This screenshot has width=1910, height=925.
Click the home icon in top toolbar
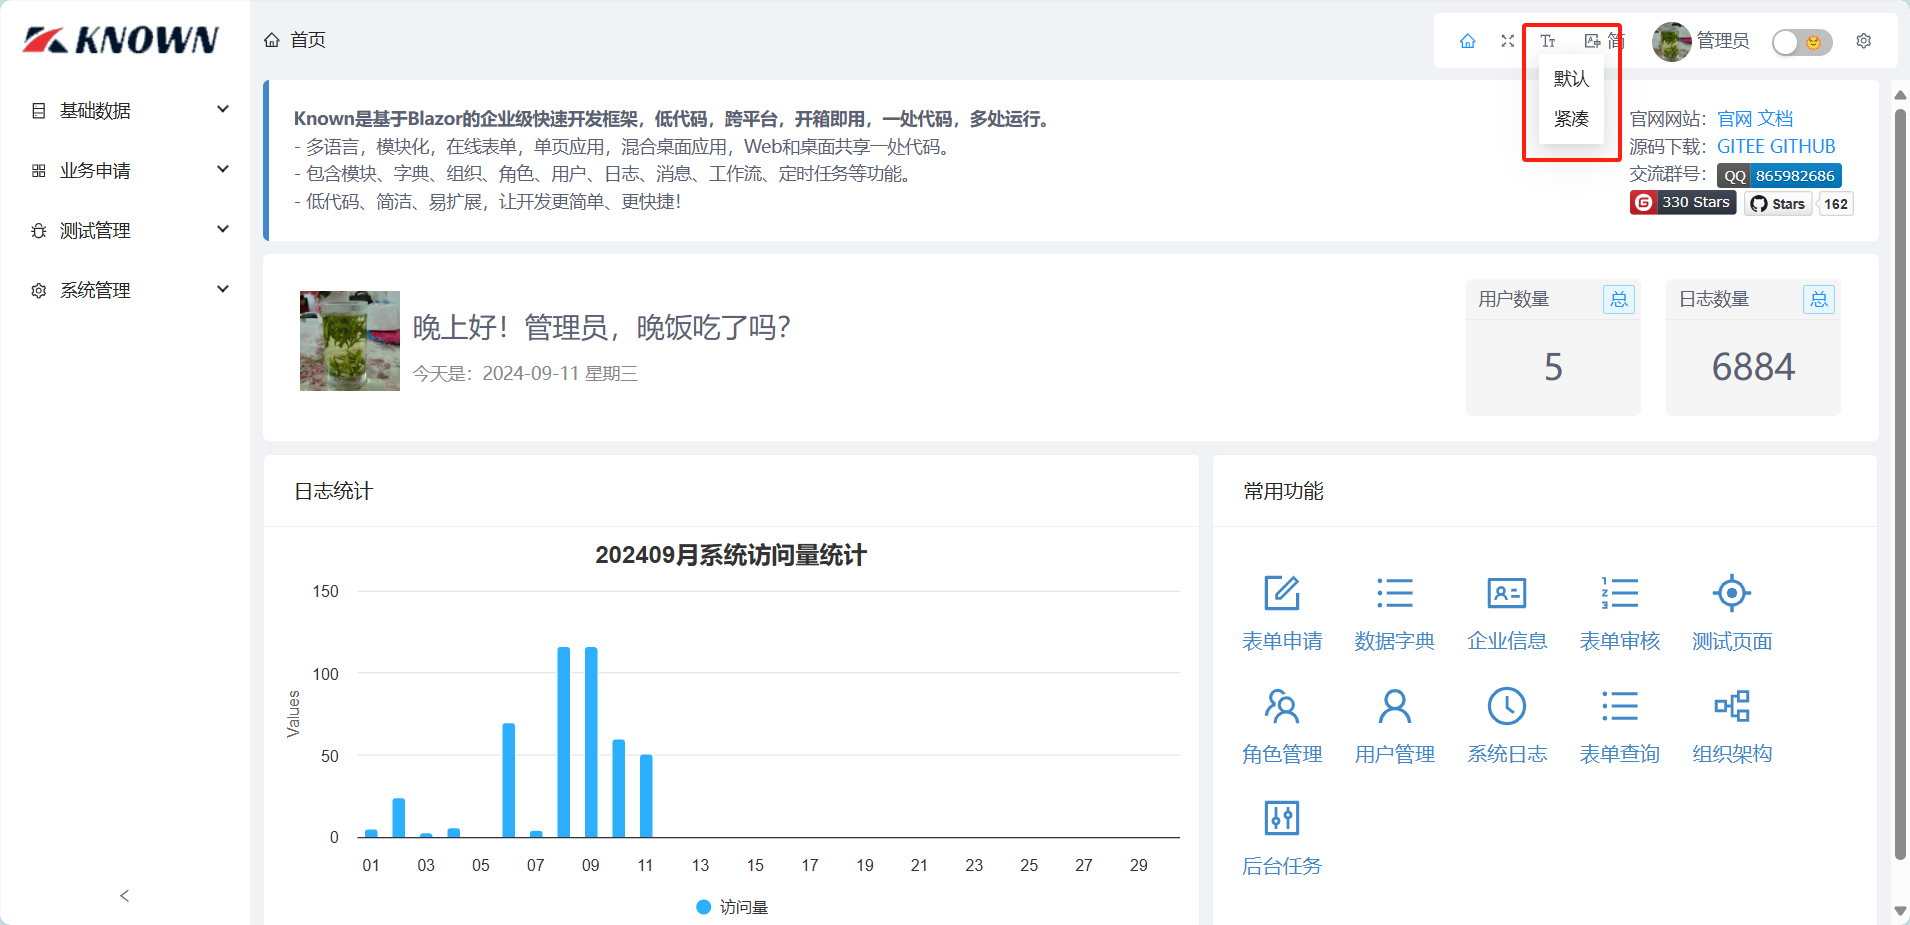(1467, 41)
